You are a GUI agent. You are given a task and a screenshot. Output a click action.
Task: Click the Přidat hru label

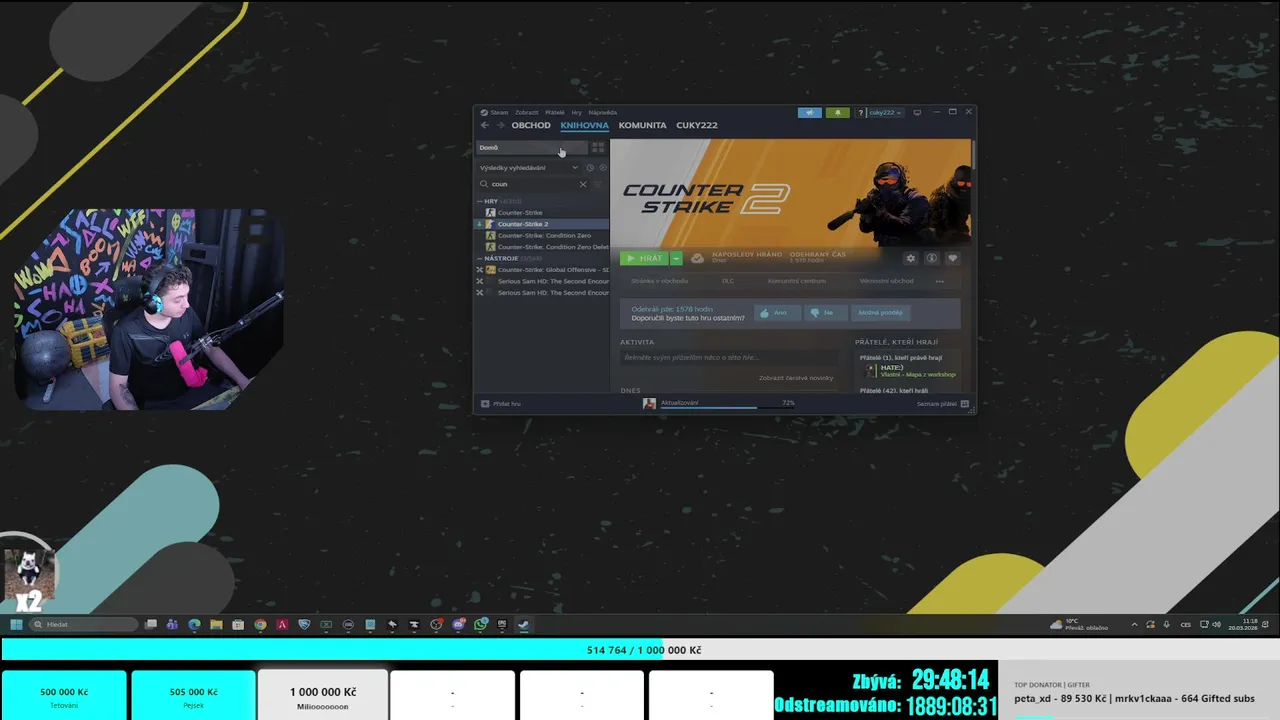pos(507,404)
